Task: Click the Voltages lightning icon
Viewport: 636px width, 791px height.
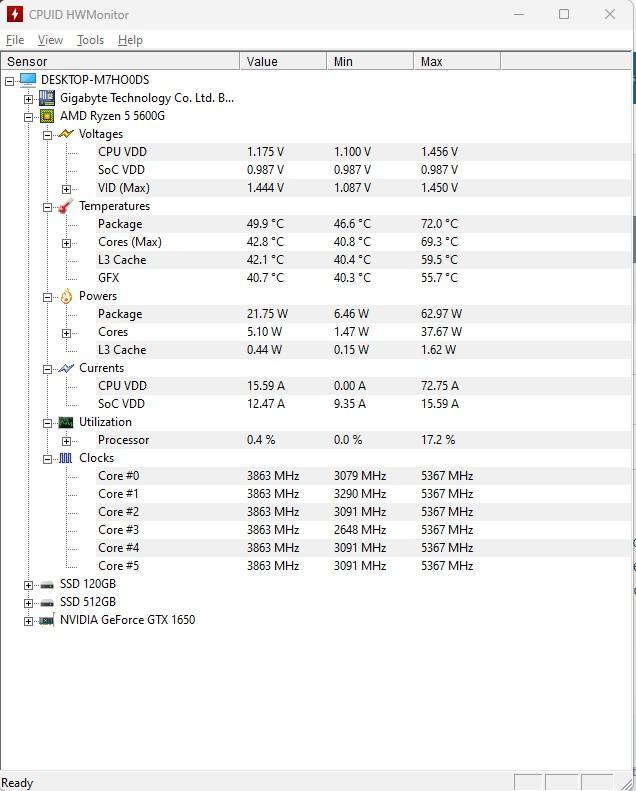Action: point(66,134)
